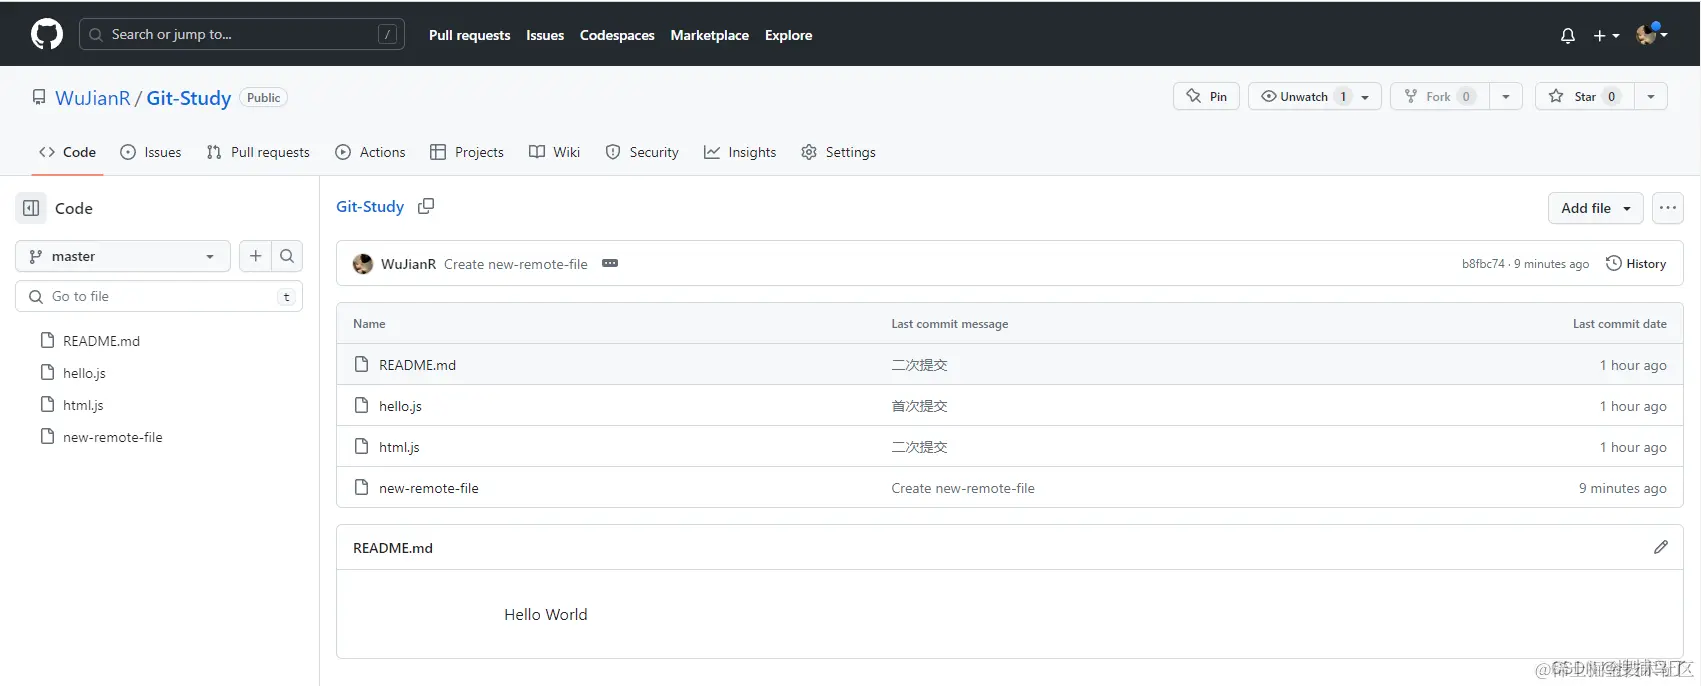Switch to the Wiki tab

click(x=554, y=152)
